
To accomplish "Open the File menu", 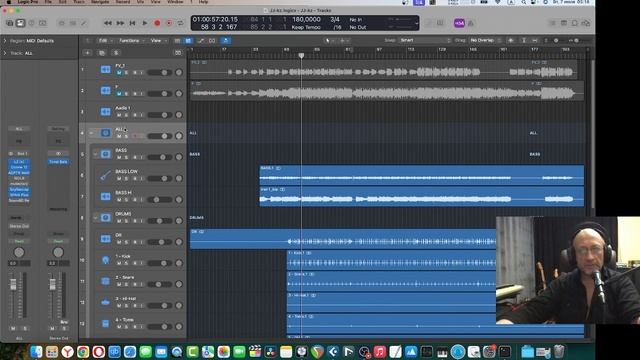I will point(48,2).
